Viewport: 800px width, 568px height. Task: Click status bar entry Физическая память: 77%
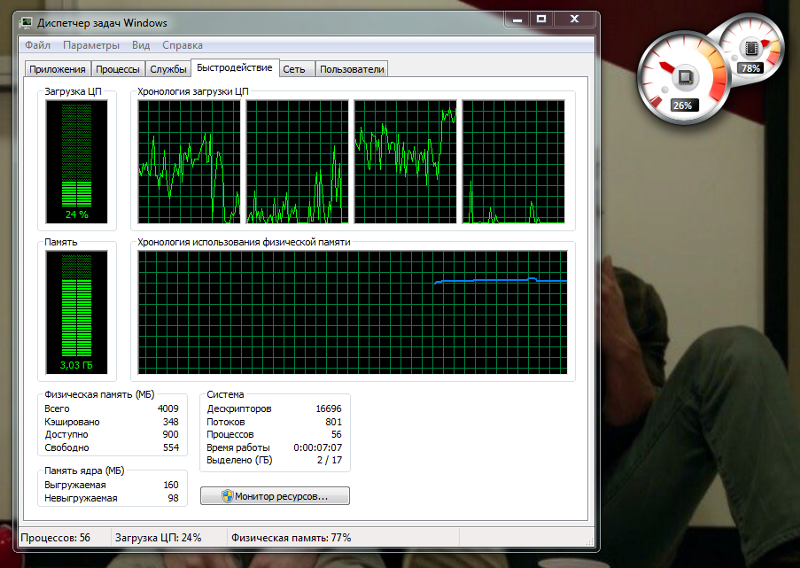291,537
